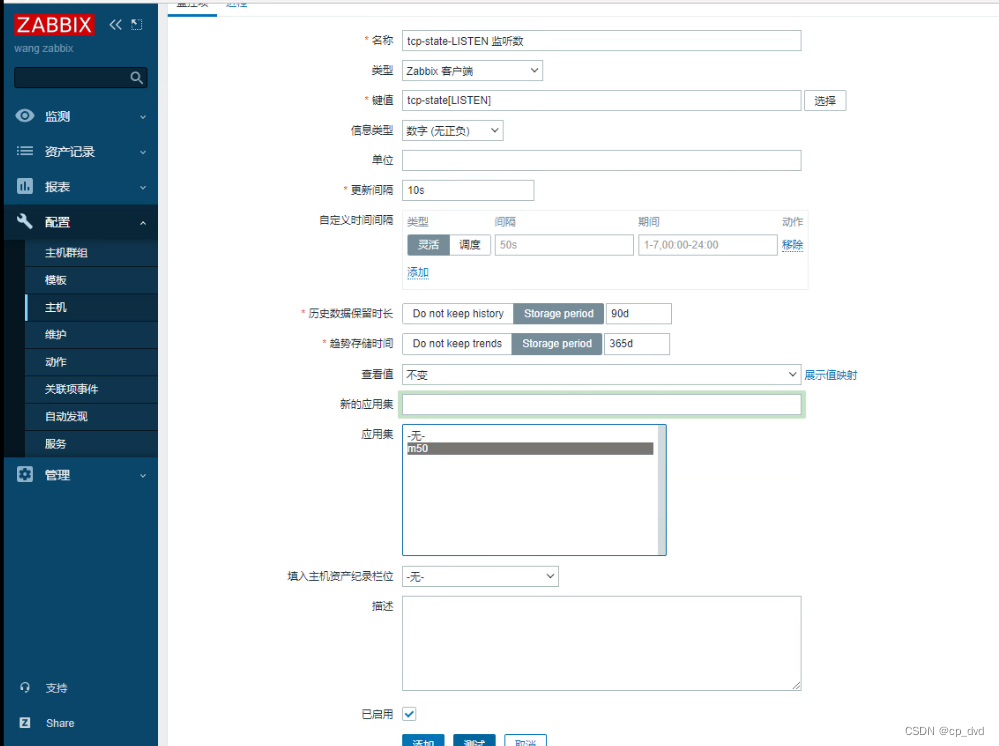Select the Do not keep history option
Image resolution: width=999 pixels, height=746 pixels.
pos(457,313)
